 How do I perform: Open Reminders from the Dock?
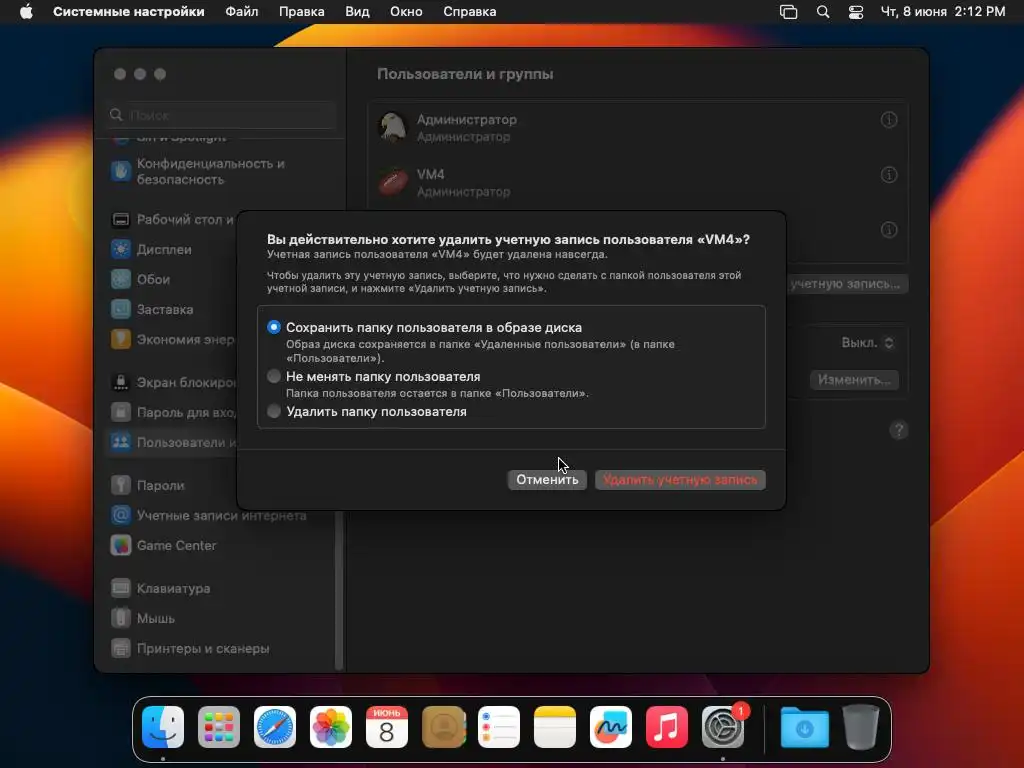[499, 727]
